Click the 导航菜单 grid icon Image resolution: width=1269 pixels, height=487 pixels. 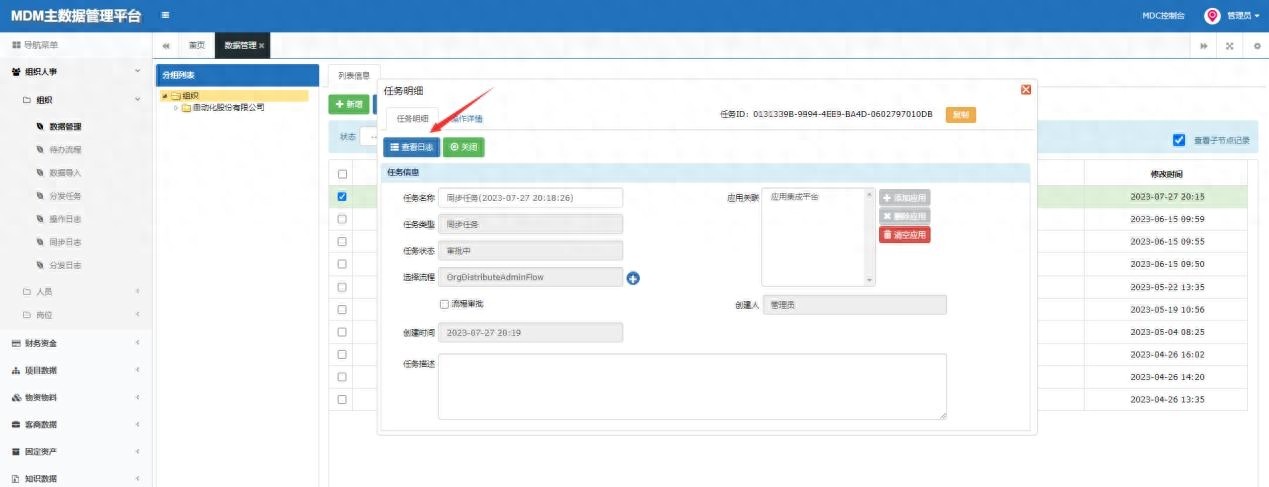point(16,46)
